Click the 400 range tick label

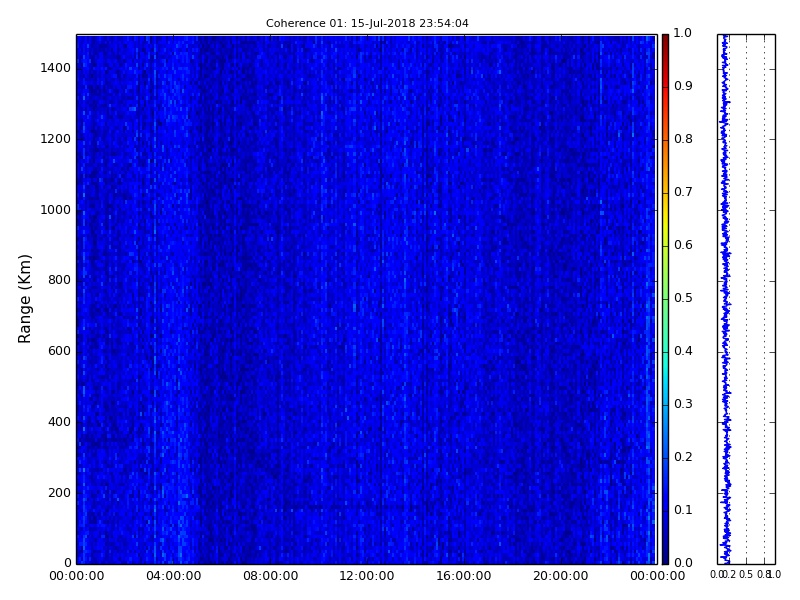[x=59, y=422]
